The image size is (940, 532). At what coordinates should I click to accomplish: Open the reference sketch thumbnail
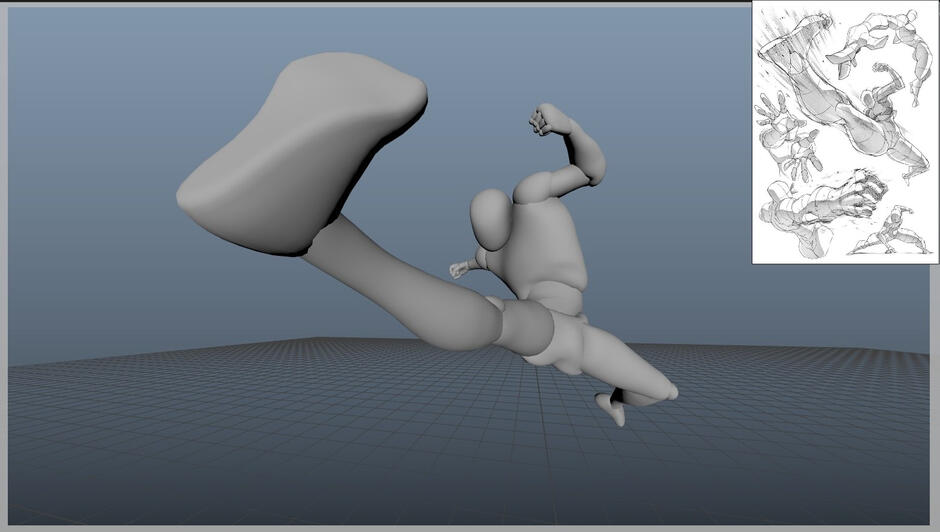click(x=845, y=132)
